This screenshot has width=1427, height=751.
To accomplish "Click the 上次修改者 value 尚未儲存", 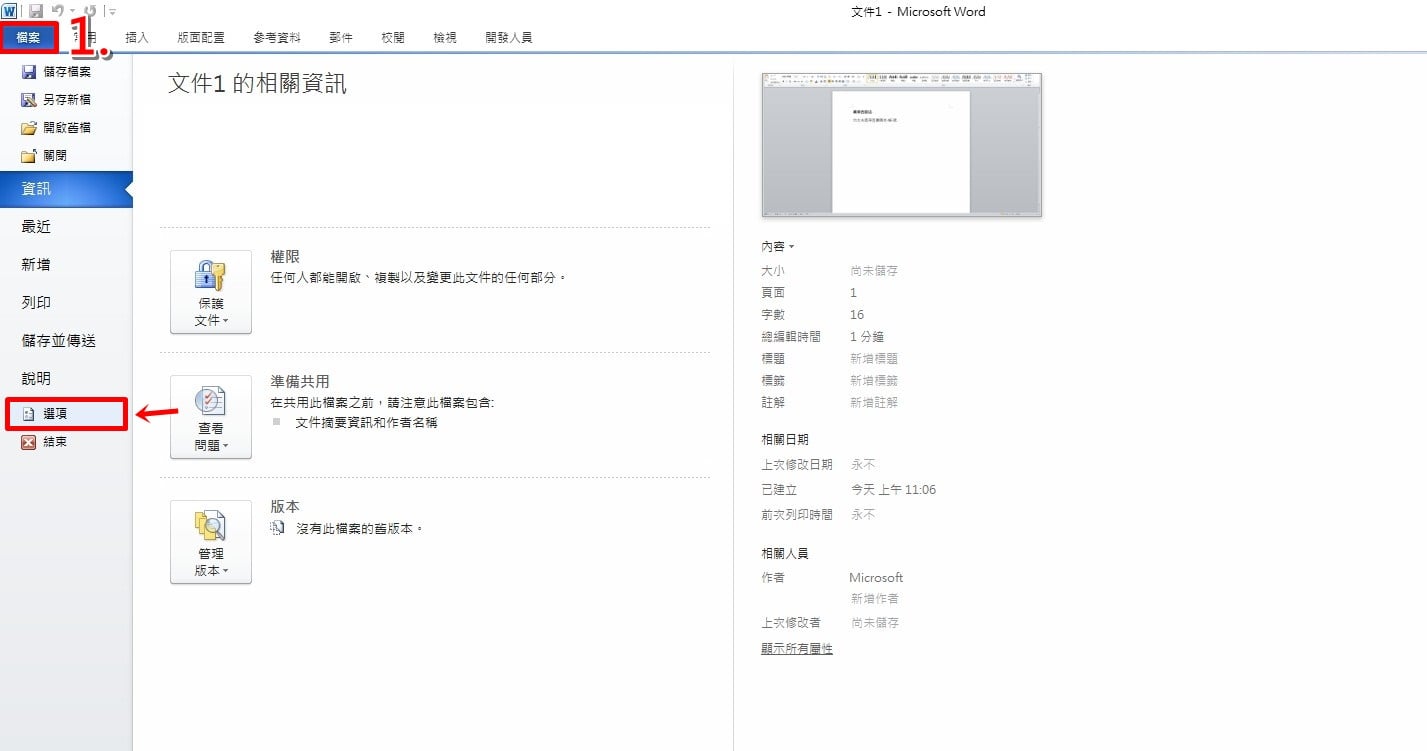I will click(874, 623).
